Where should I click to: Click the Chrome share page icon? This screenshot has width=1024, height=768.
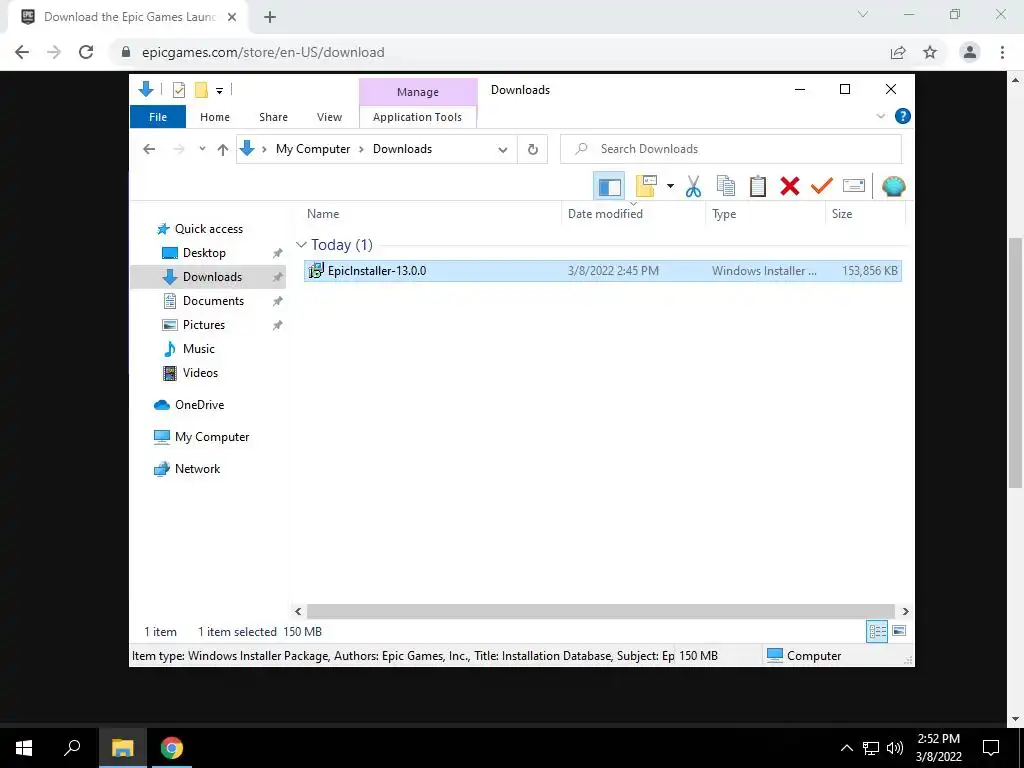click(898, 52)
